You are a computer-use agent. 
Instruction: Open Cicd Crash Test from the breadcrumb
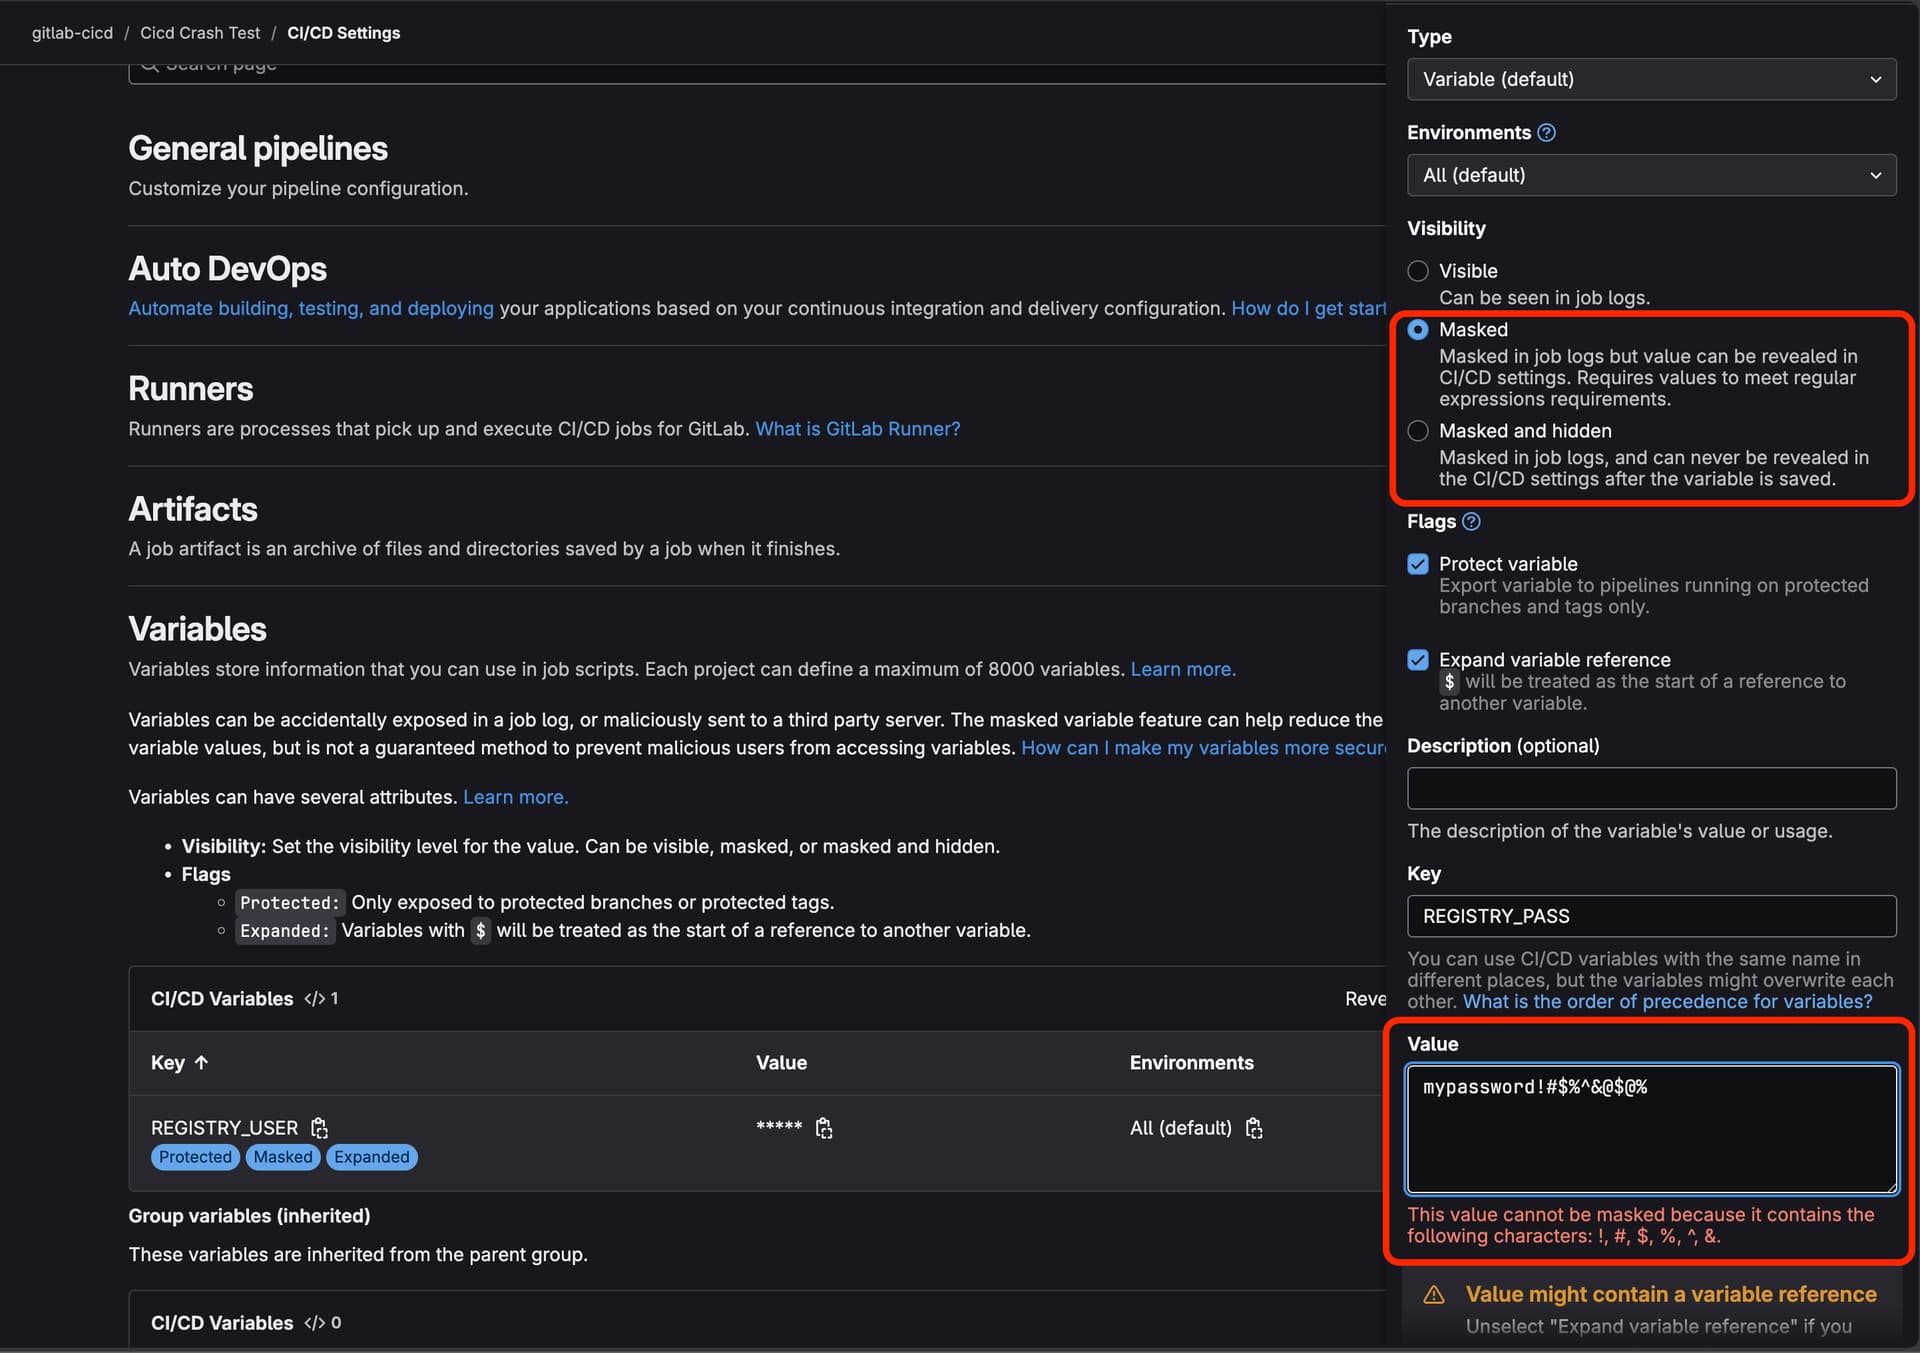[199, 32]
